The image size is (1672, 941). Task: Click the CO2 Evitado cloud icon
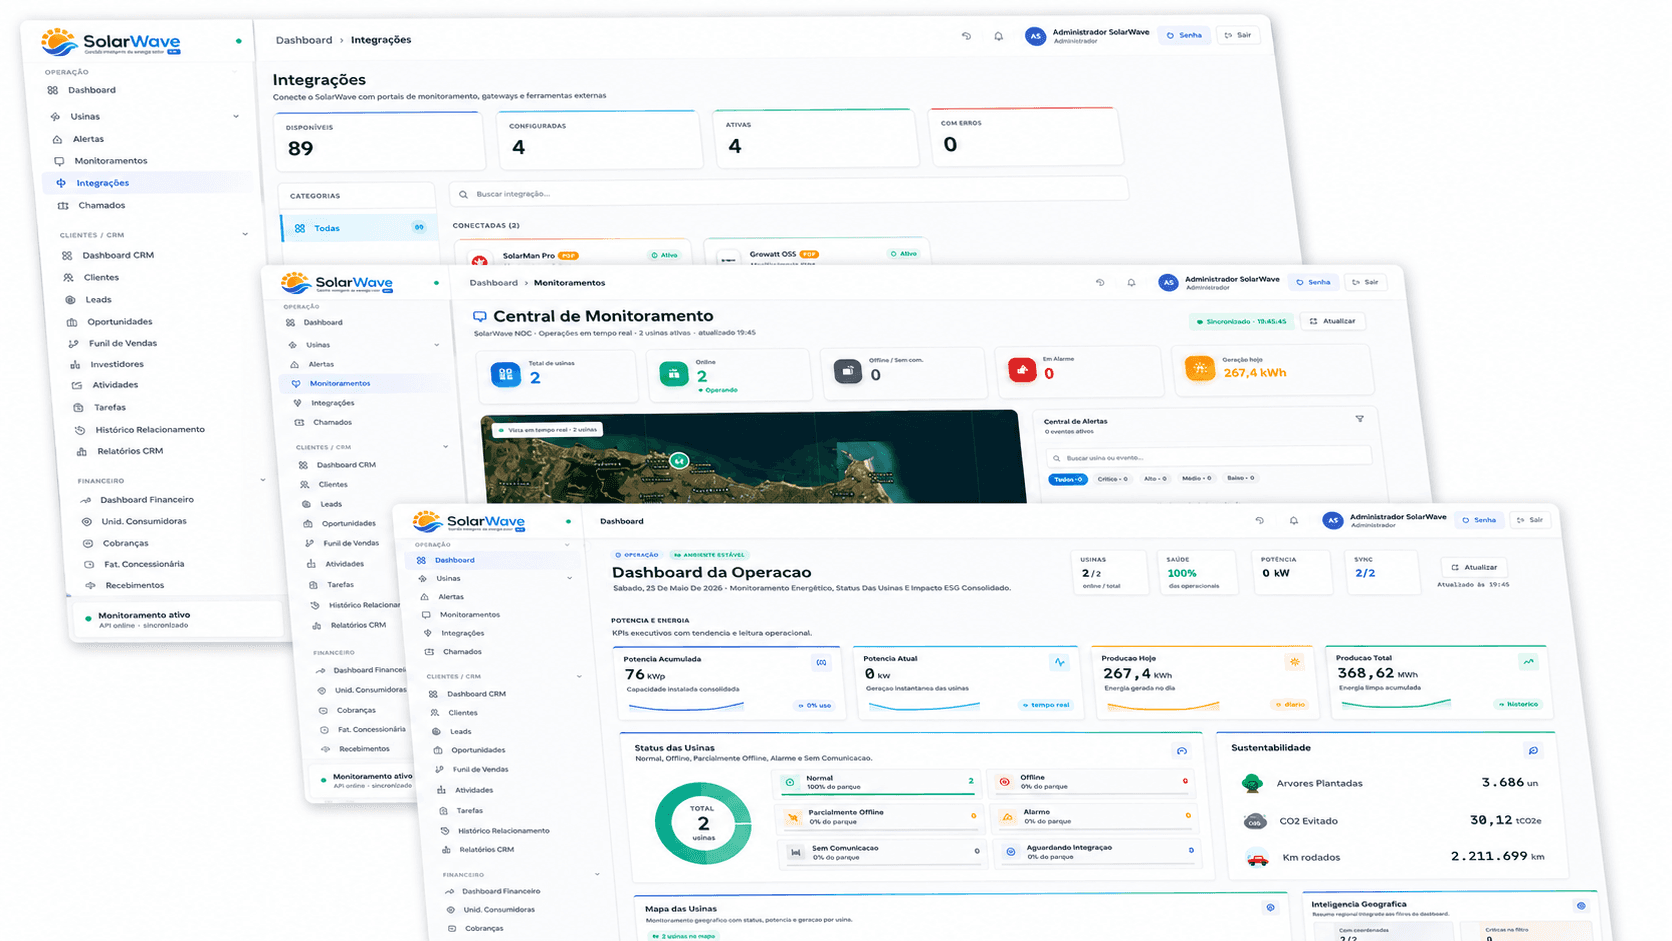pos(1254,821)
